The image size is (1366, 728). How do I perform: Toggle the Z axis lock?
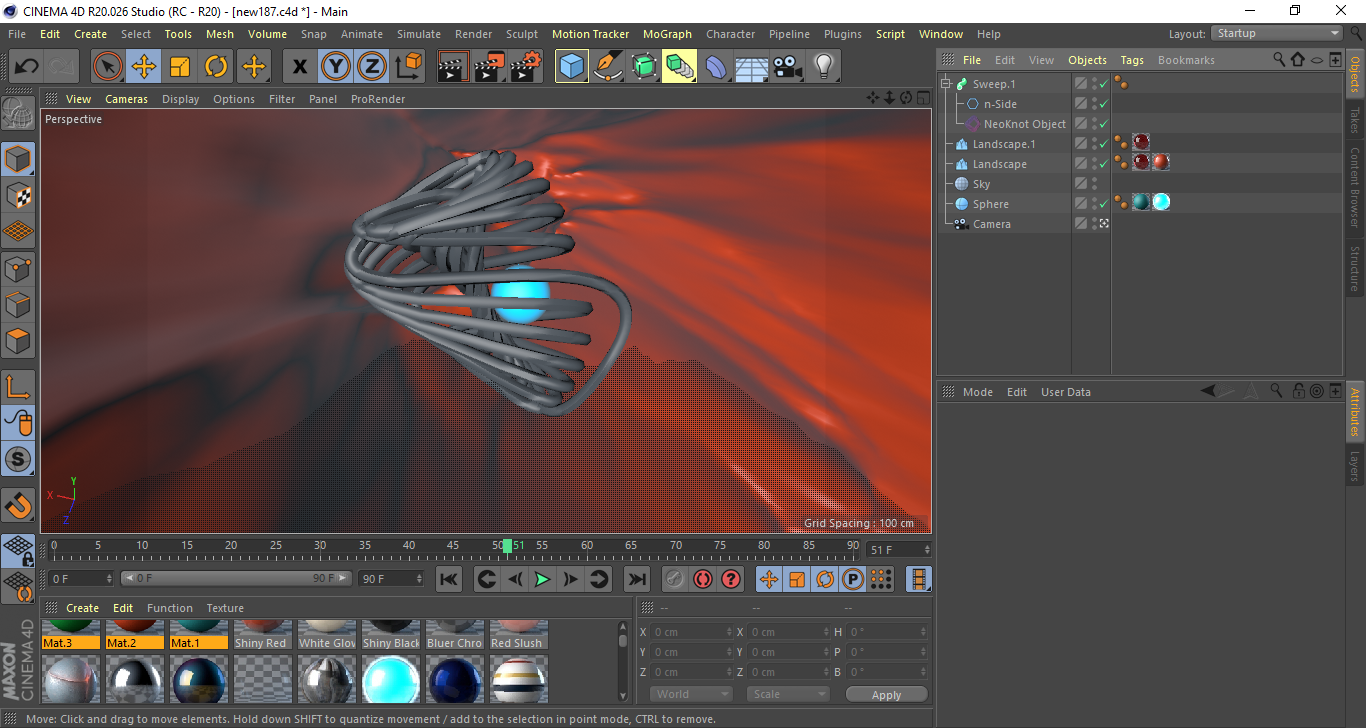click(x=371, y=67)
